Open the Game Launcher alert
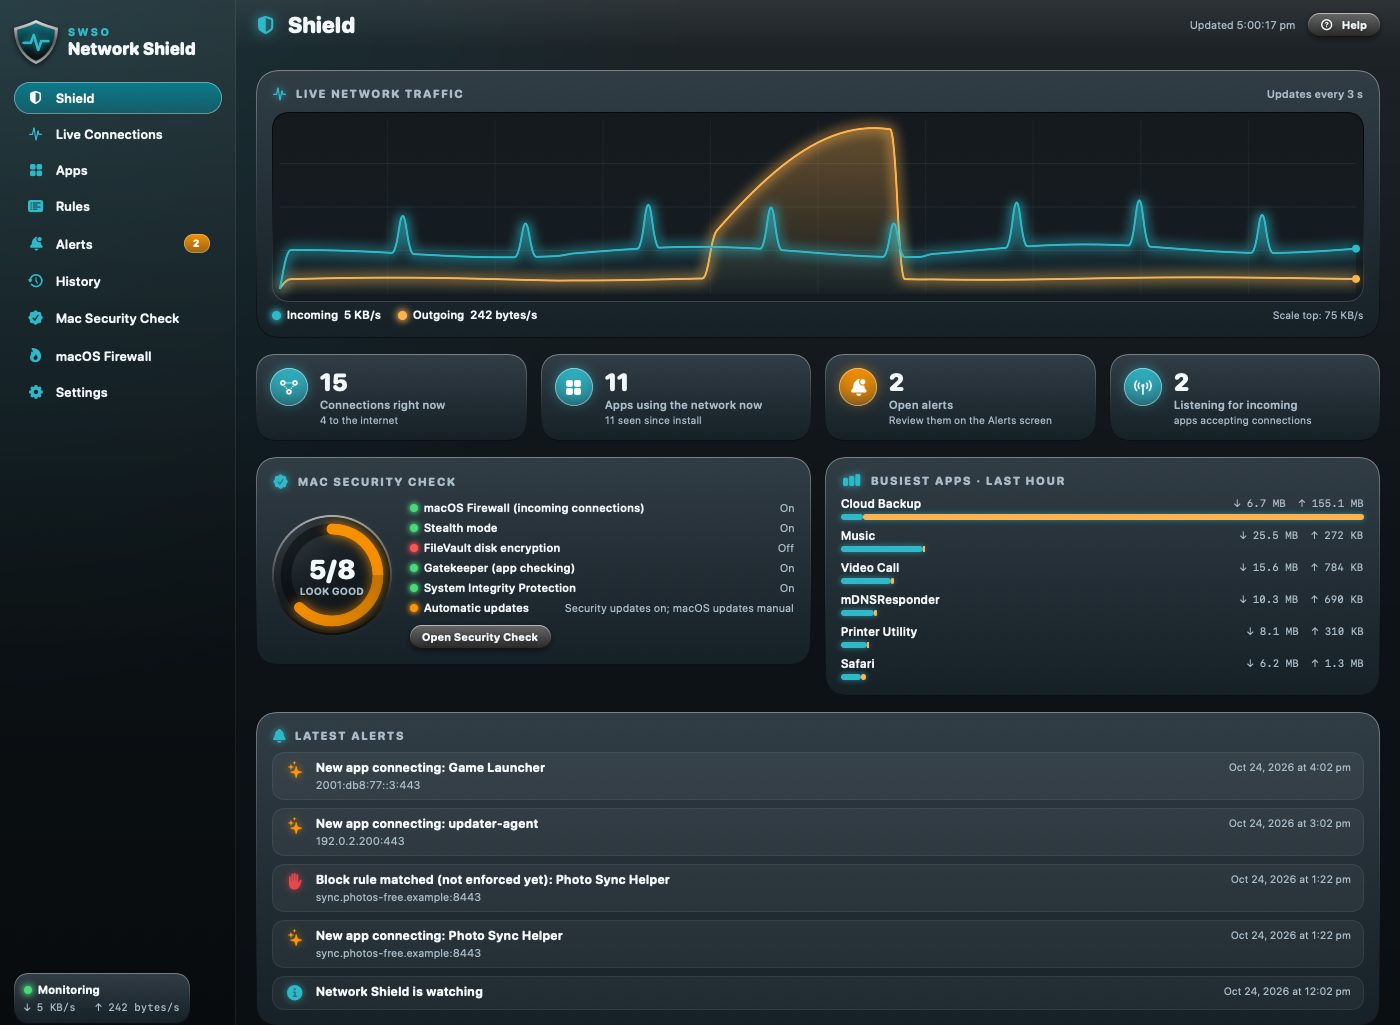 (817, 776)
